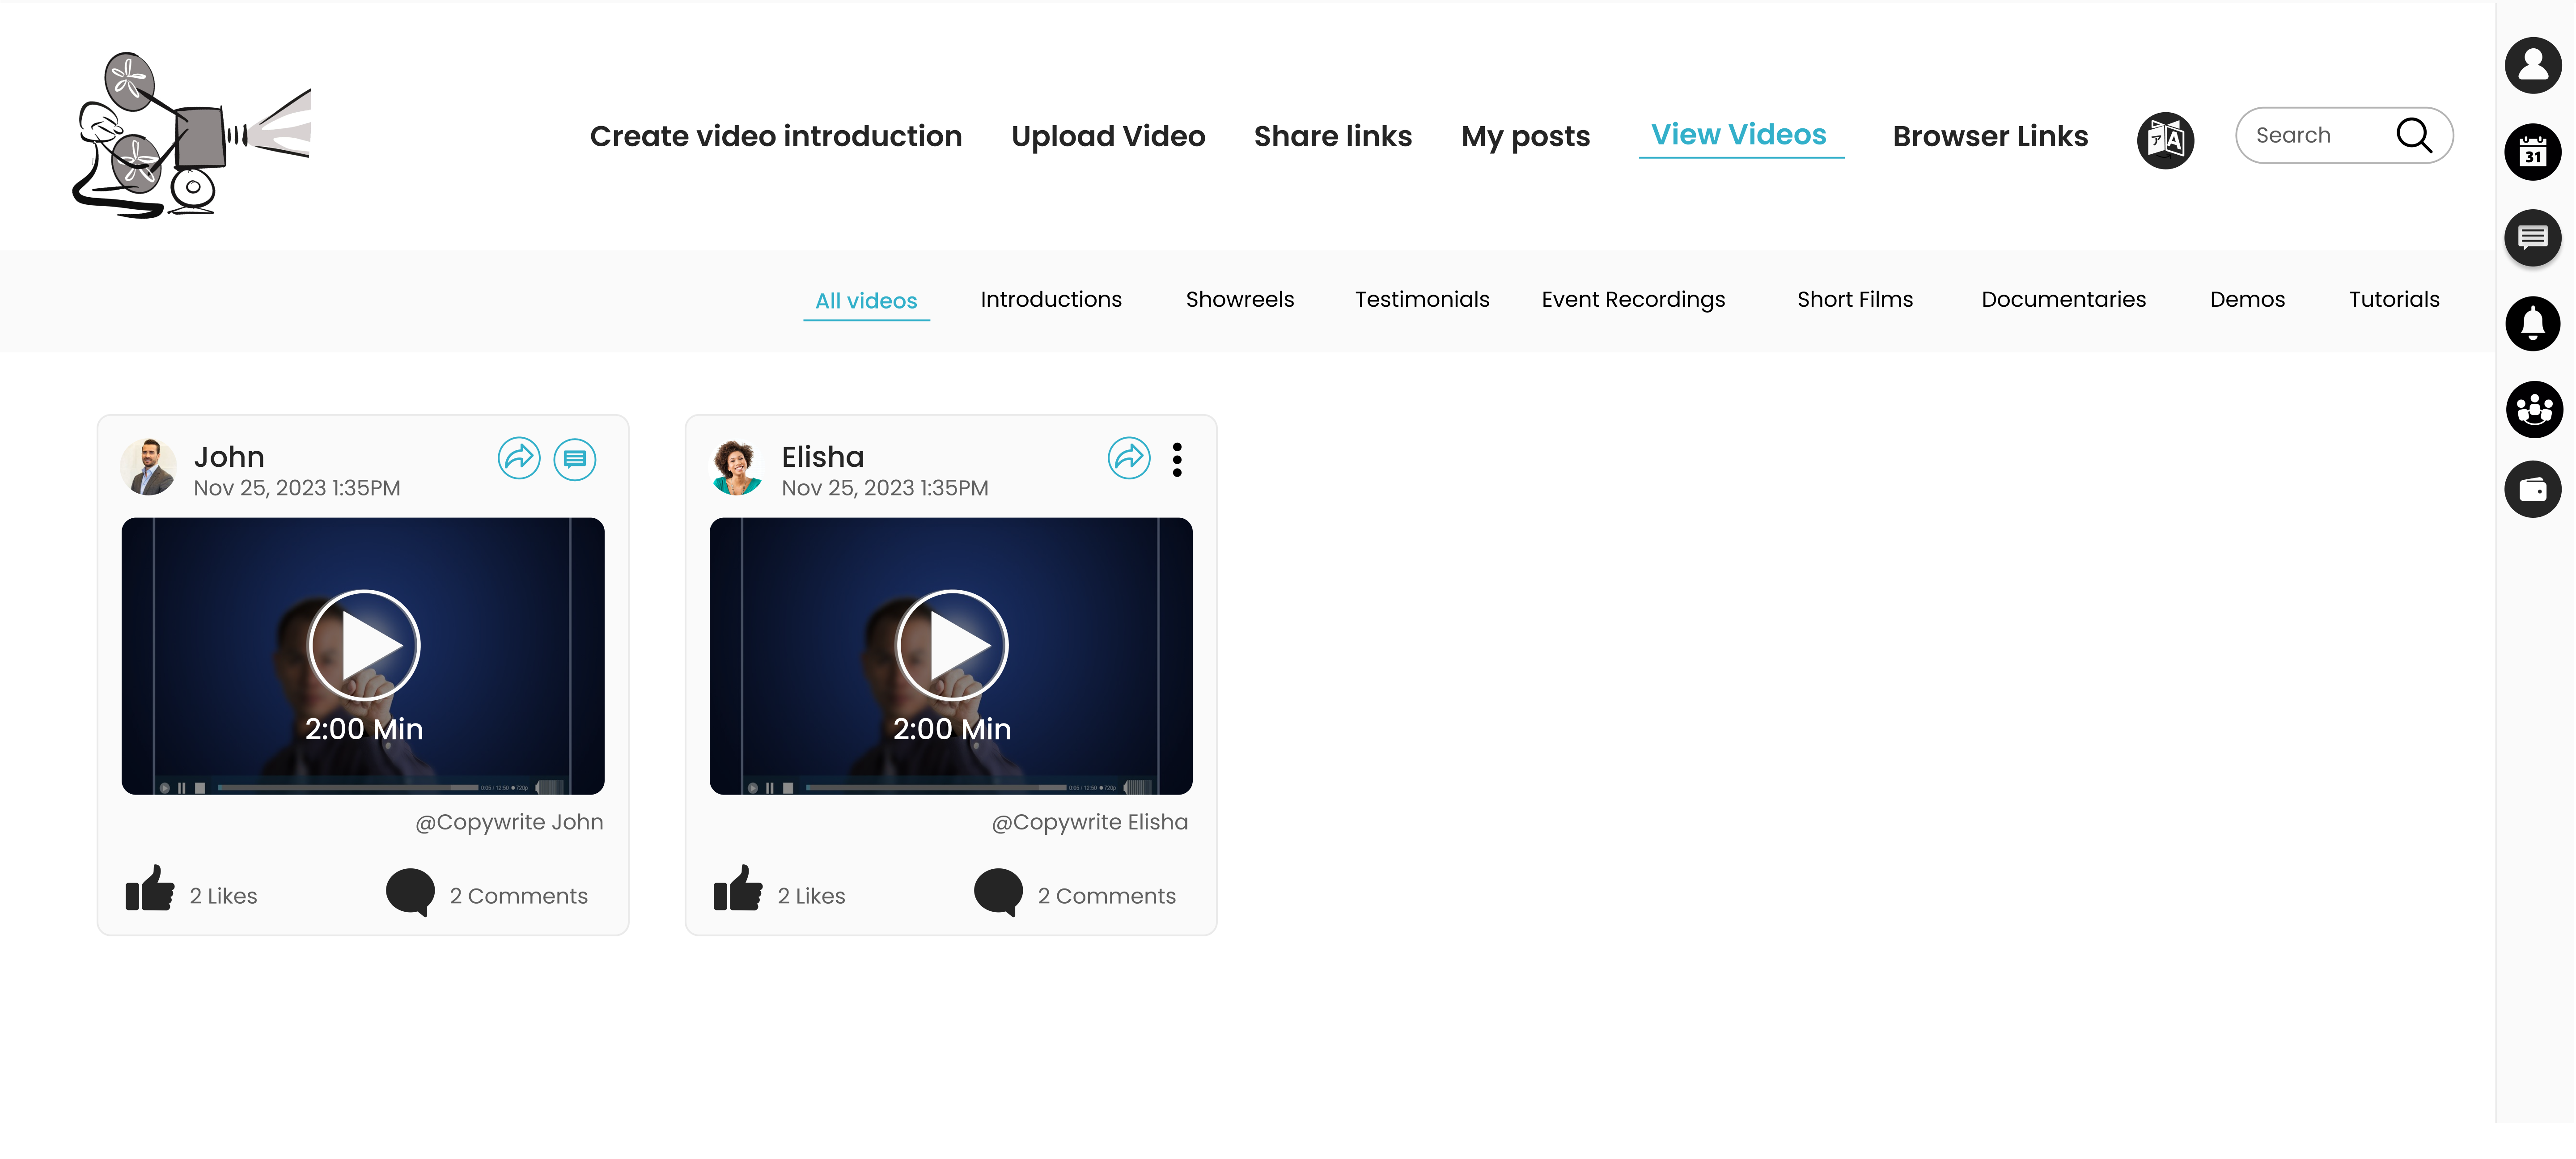This screenshot has height=1159, width=2576.
Task: Open the messages chat sidebar icon
Action: point(2532,238)
